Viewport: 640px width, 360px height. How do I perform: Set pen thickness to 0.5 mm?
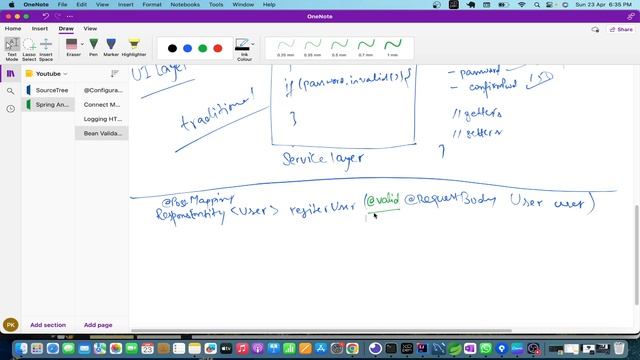339,48
